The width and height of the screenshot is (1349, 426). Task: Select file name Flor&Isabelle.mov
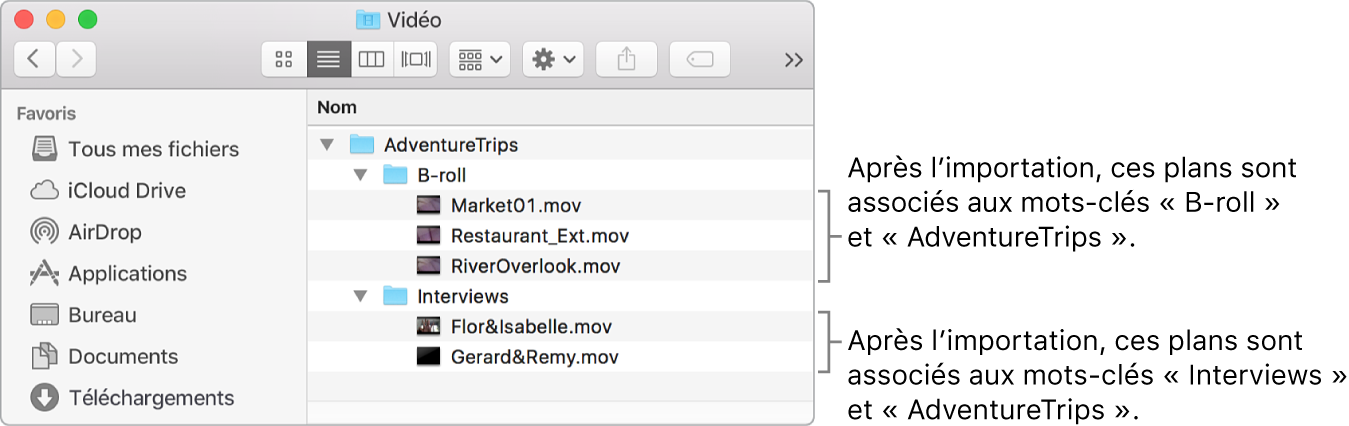531,327
